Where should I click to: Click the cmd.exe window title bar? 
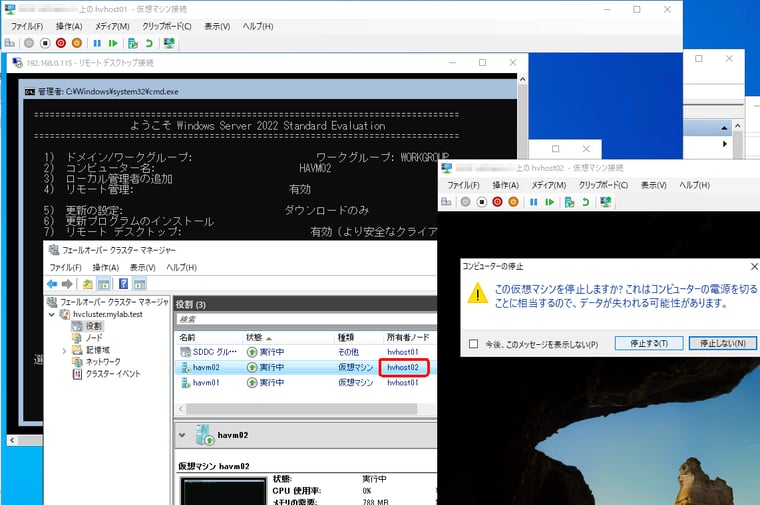pyautogui.click(x=270, y=91)
